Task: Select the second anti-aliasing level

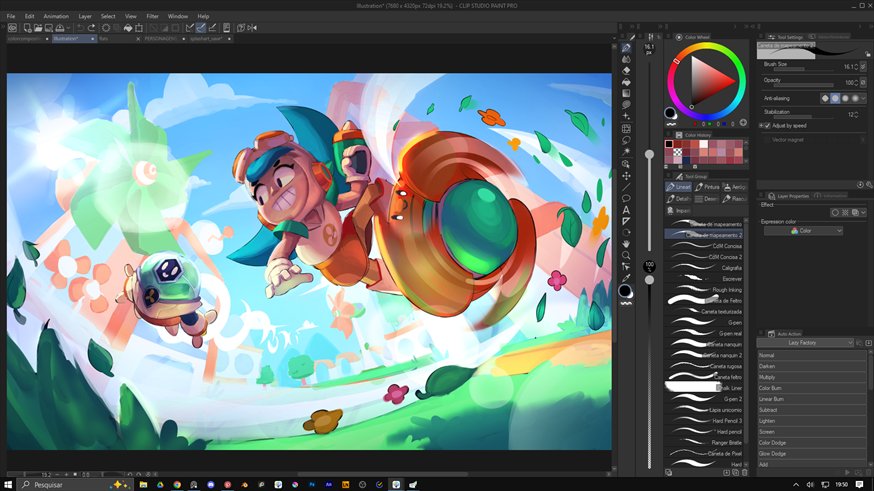Action: [x=835, y=99]
